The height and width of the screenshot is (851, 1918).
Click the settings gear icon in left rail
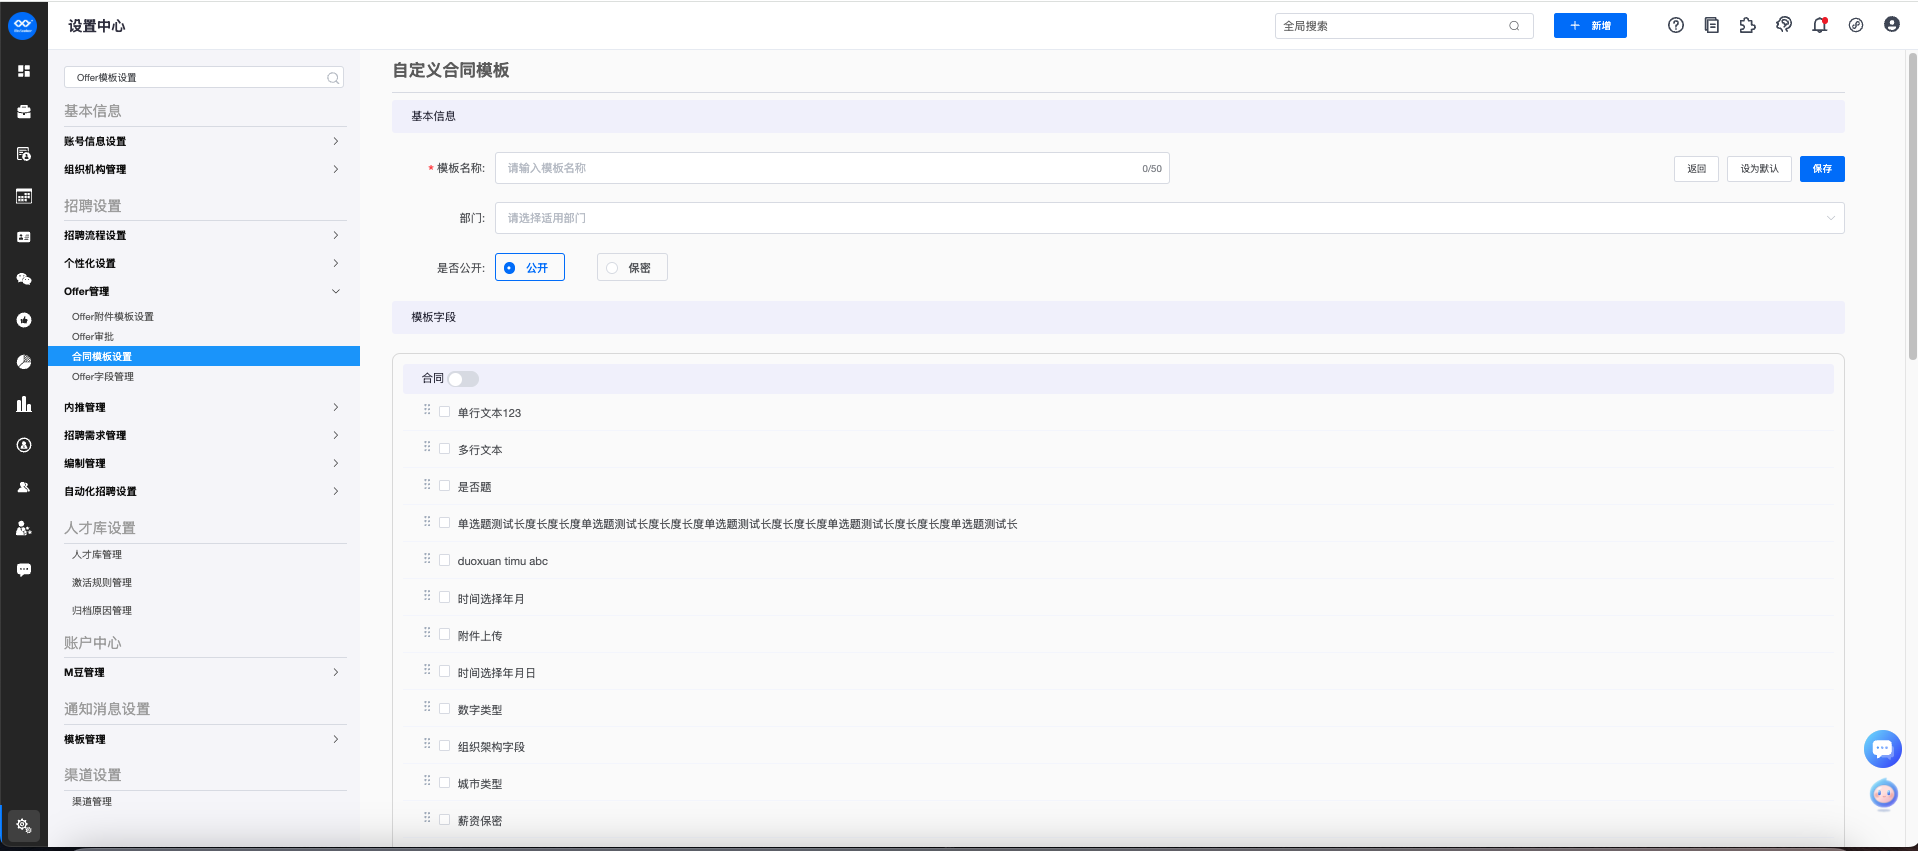[23, 825]
